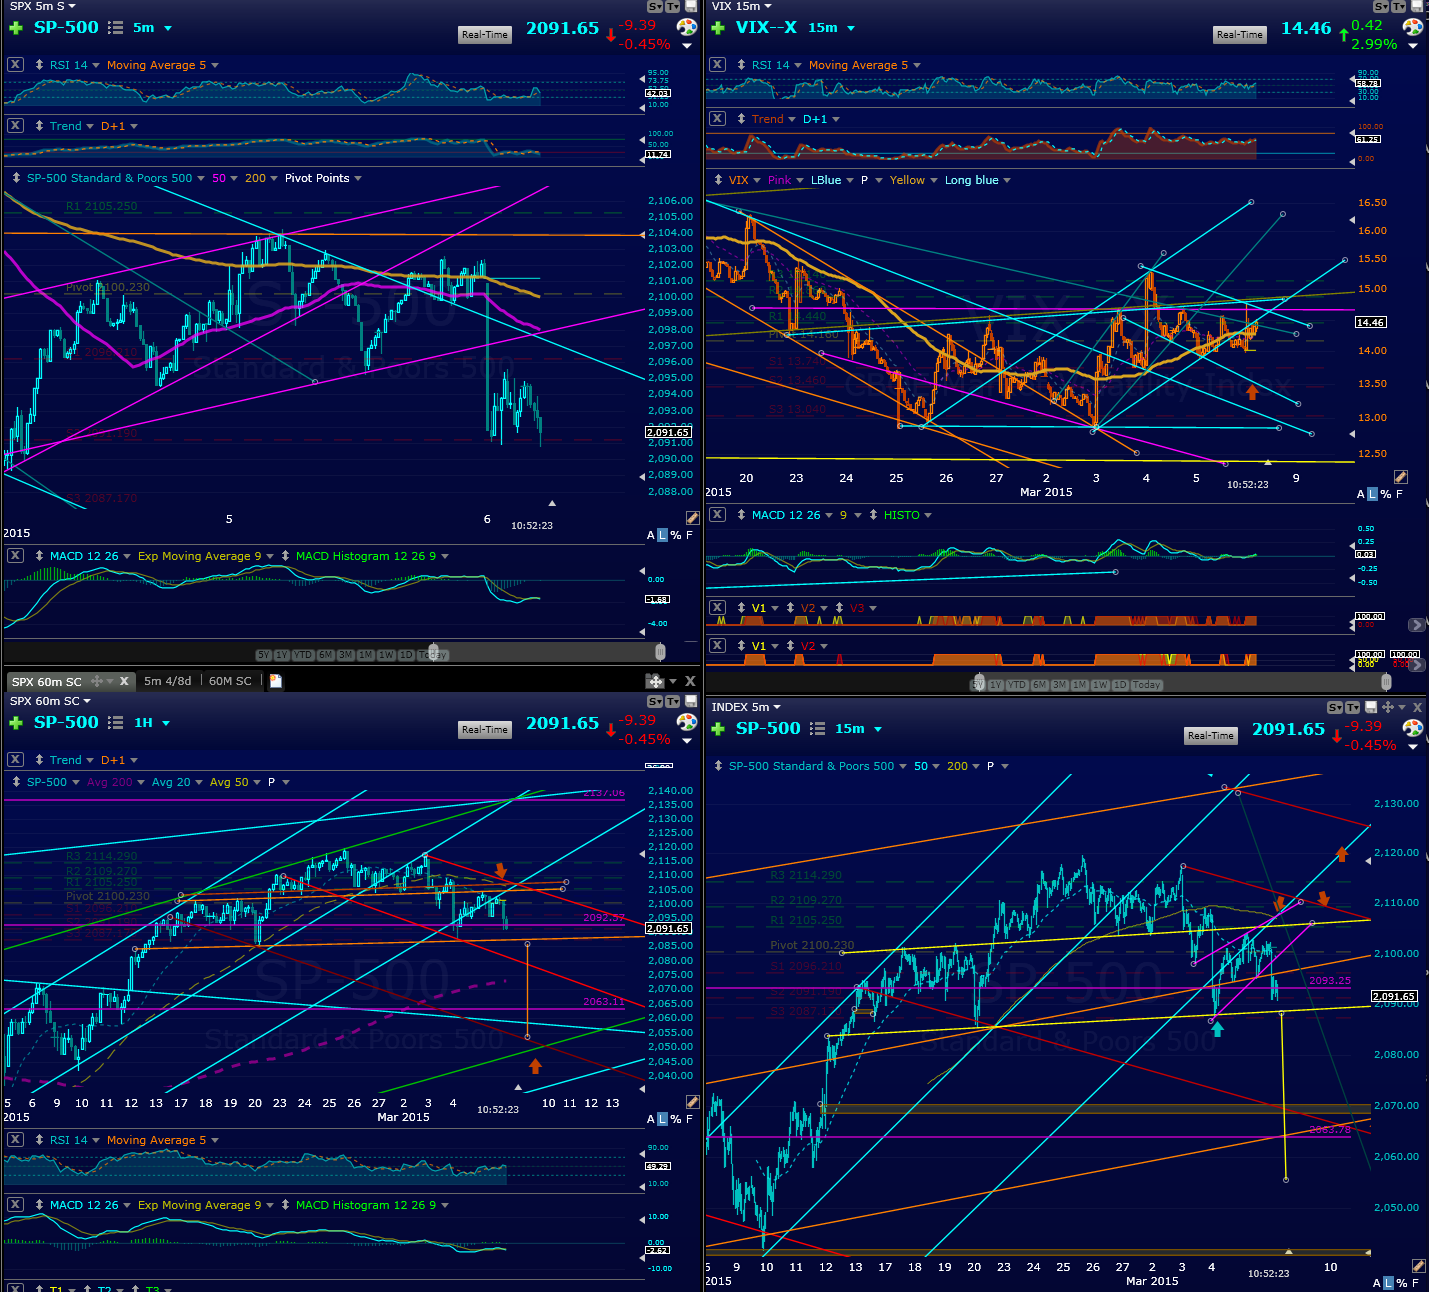The height and width of the screenshot is (1292, 1429).
Task: Remove the RSI 14 study in SPX 5m panel
Action: click(x=15, y=64)
